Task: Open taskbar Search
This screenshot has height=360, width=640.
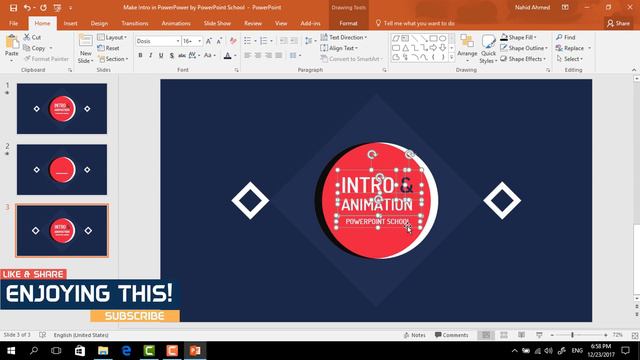Action: pyautogui.click(x=34, y=351)
